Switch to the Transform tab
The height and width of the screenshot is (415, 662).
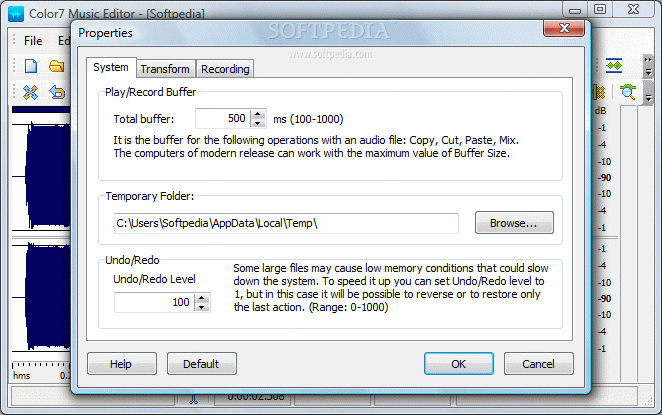point(166,69)
